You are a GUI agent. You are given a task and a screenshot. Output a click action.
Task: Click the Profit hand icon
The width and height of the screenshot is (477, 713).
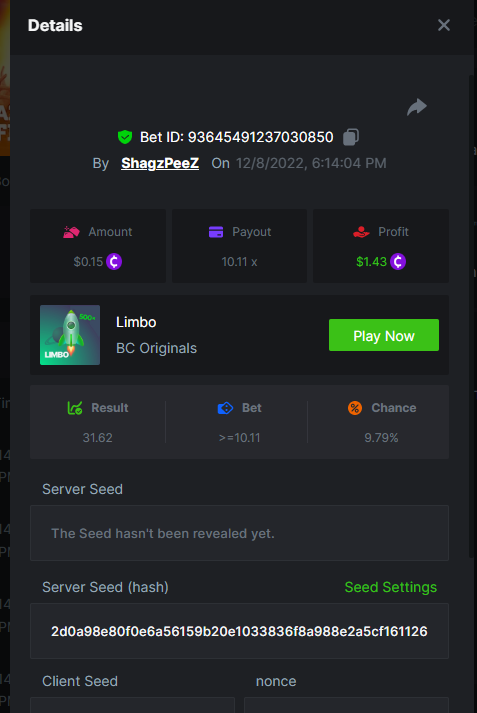pos(362,232)
